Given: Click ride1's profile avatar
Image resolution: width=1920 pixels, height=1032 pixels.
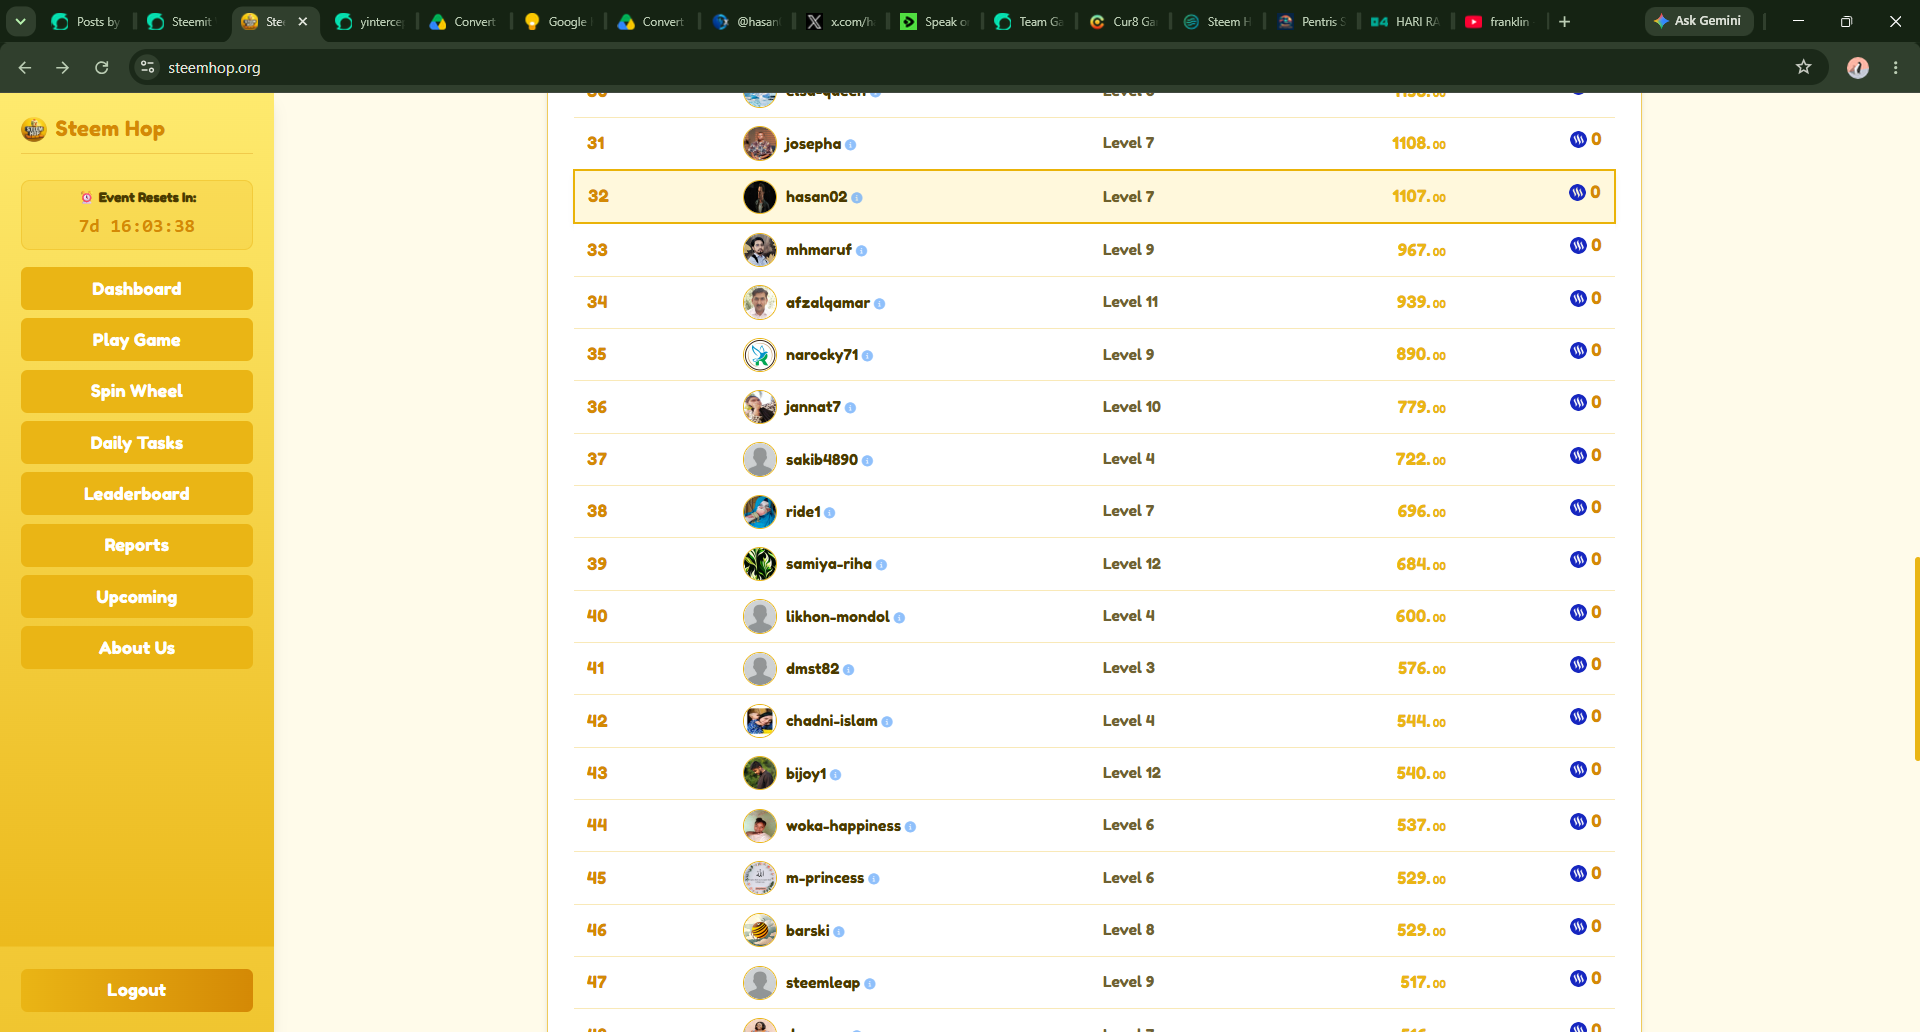Looking at the screenshot, I should pyautogui.click(x=760, y=512).
